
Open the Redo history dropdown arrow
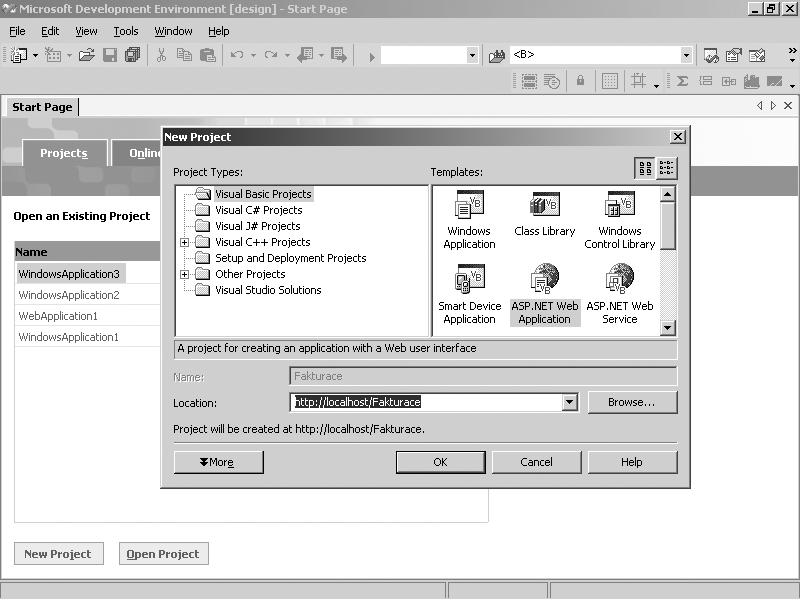287,55
